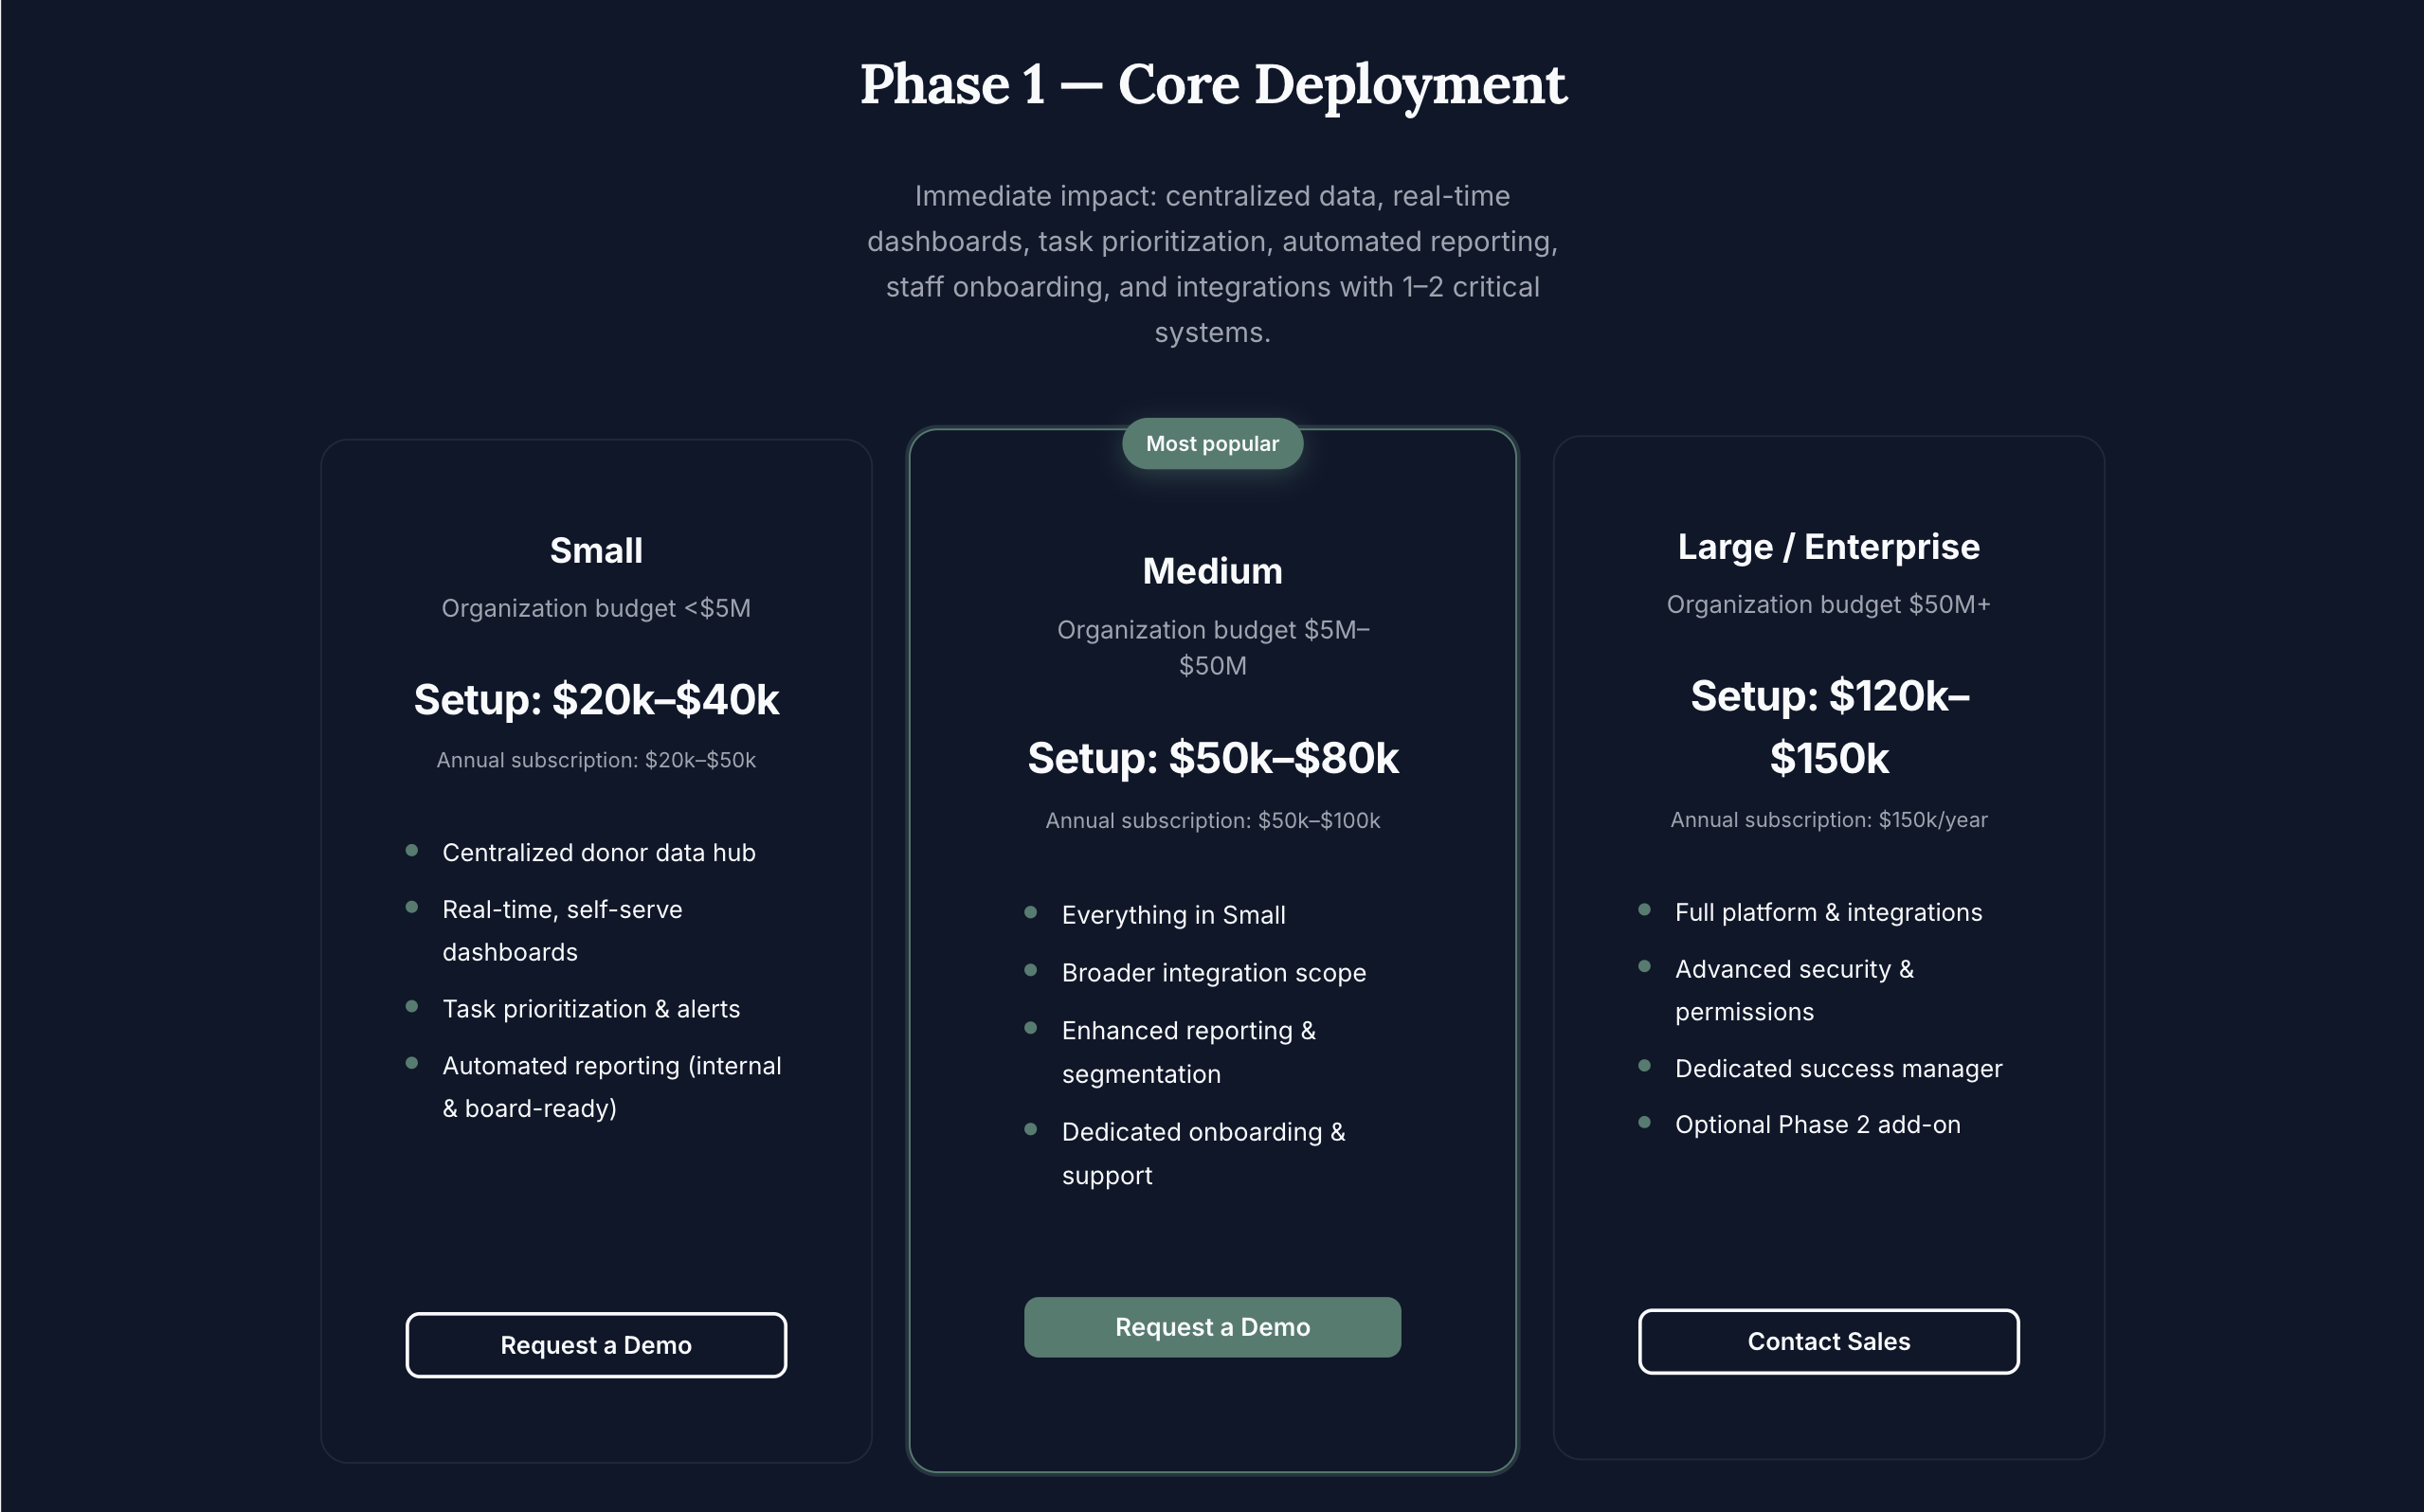Click the Centralized donor data hub feature
This screenshot has width=2424, height=1512.
598,853
